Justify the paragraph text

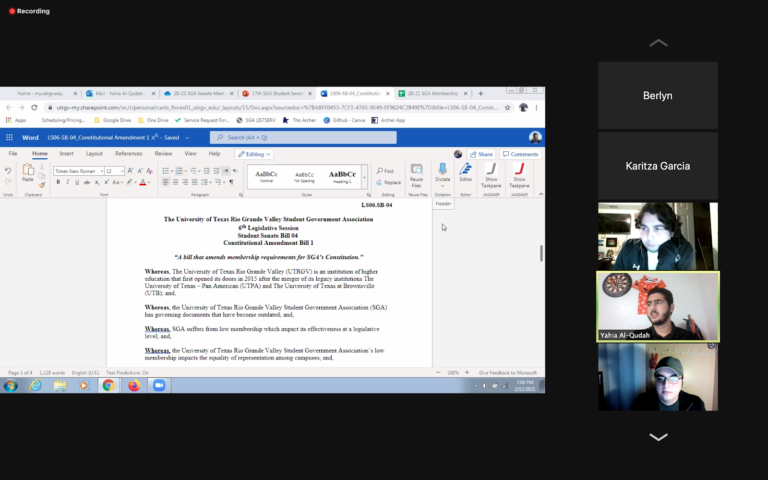pos(194,182)
